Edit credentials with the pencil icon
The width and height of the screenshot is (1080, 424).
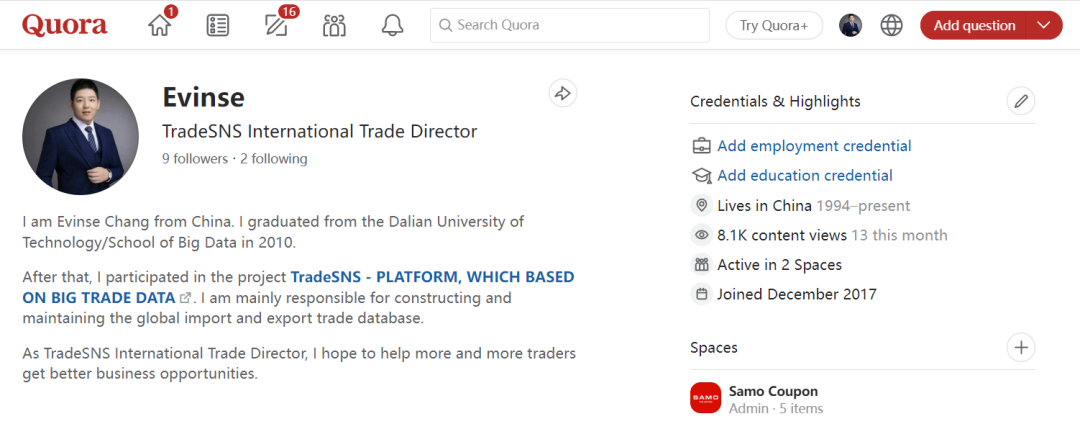[x=1020, y=101]
